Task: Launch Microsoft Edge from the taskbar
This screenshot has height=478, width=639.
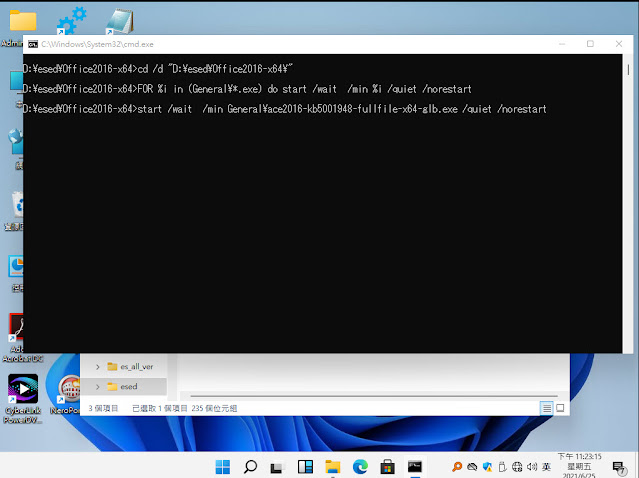Action: point(360,467)
